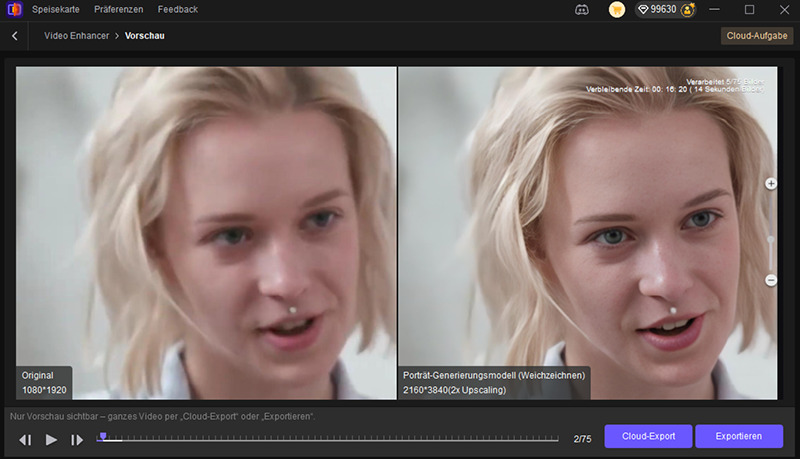Click the Cloud-Export button
This screenshot has width=800, height=459.
tap(648, 436)
